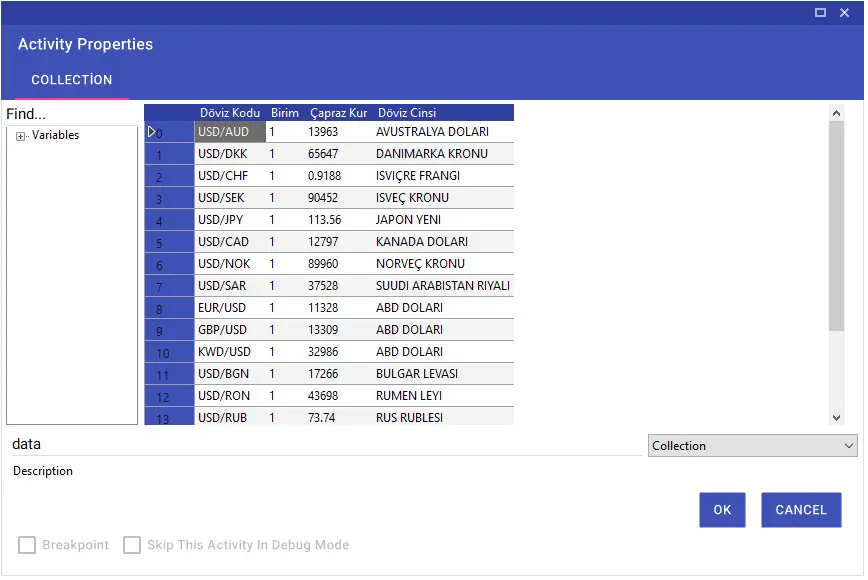Screen dimensions: 868x580
Task: Select row header 1
Action: [x=170, y=155]
